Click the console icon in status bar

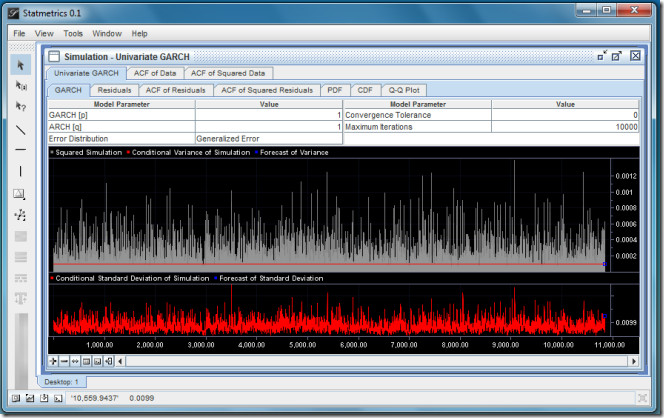click(x=58, y=398)
